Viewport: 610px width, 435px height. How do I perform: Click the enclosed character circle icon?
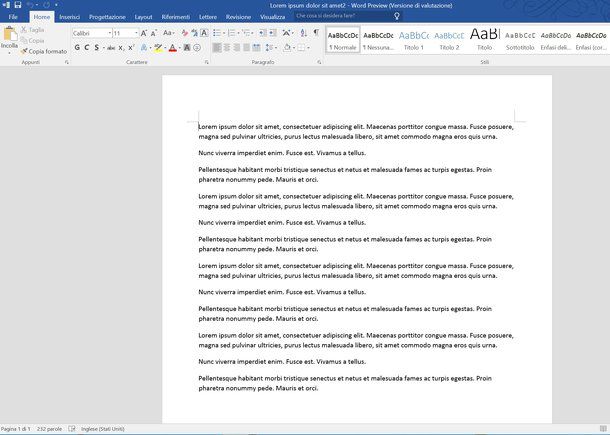[x=197, y=48]
